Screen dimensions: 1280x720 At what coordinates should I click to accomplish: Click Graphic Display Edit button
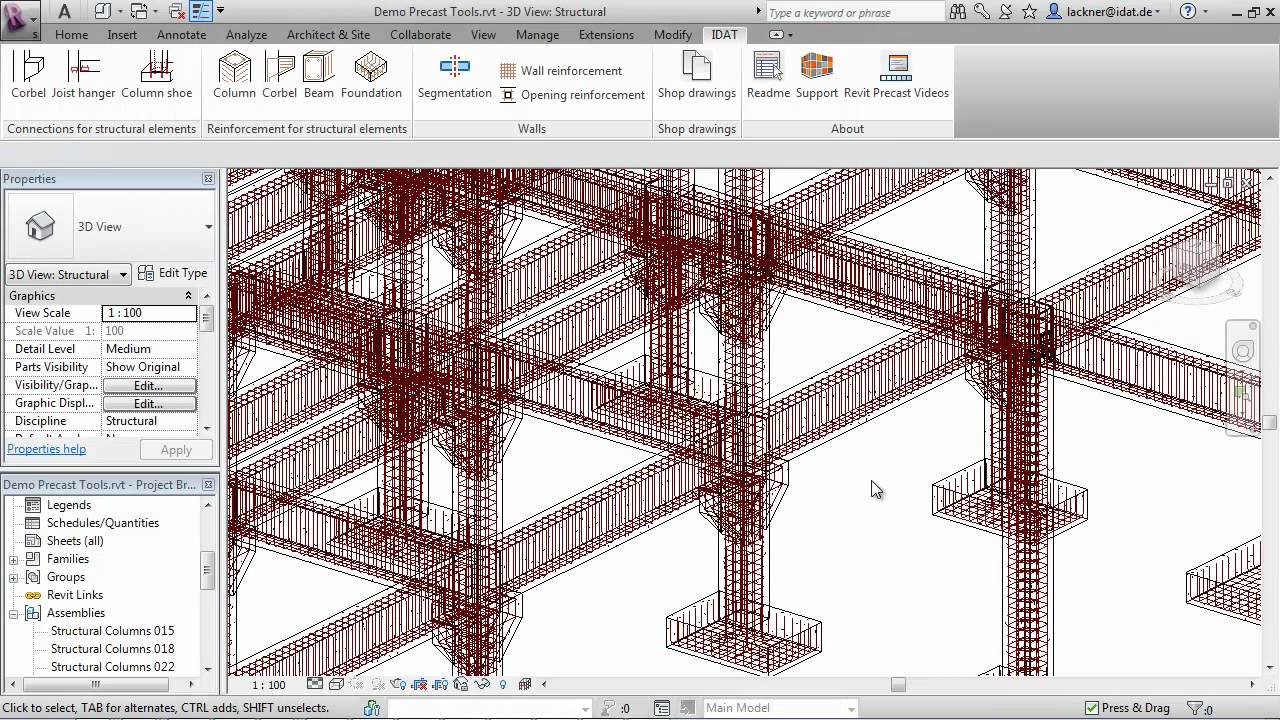pyautogui.click(x=149, y=403)
